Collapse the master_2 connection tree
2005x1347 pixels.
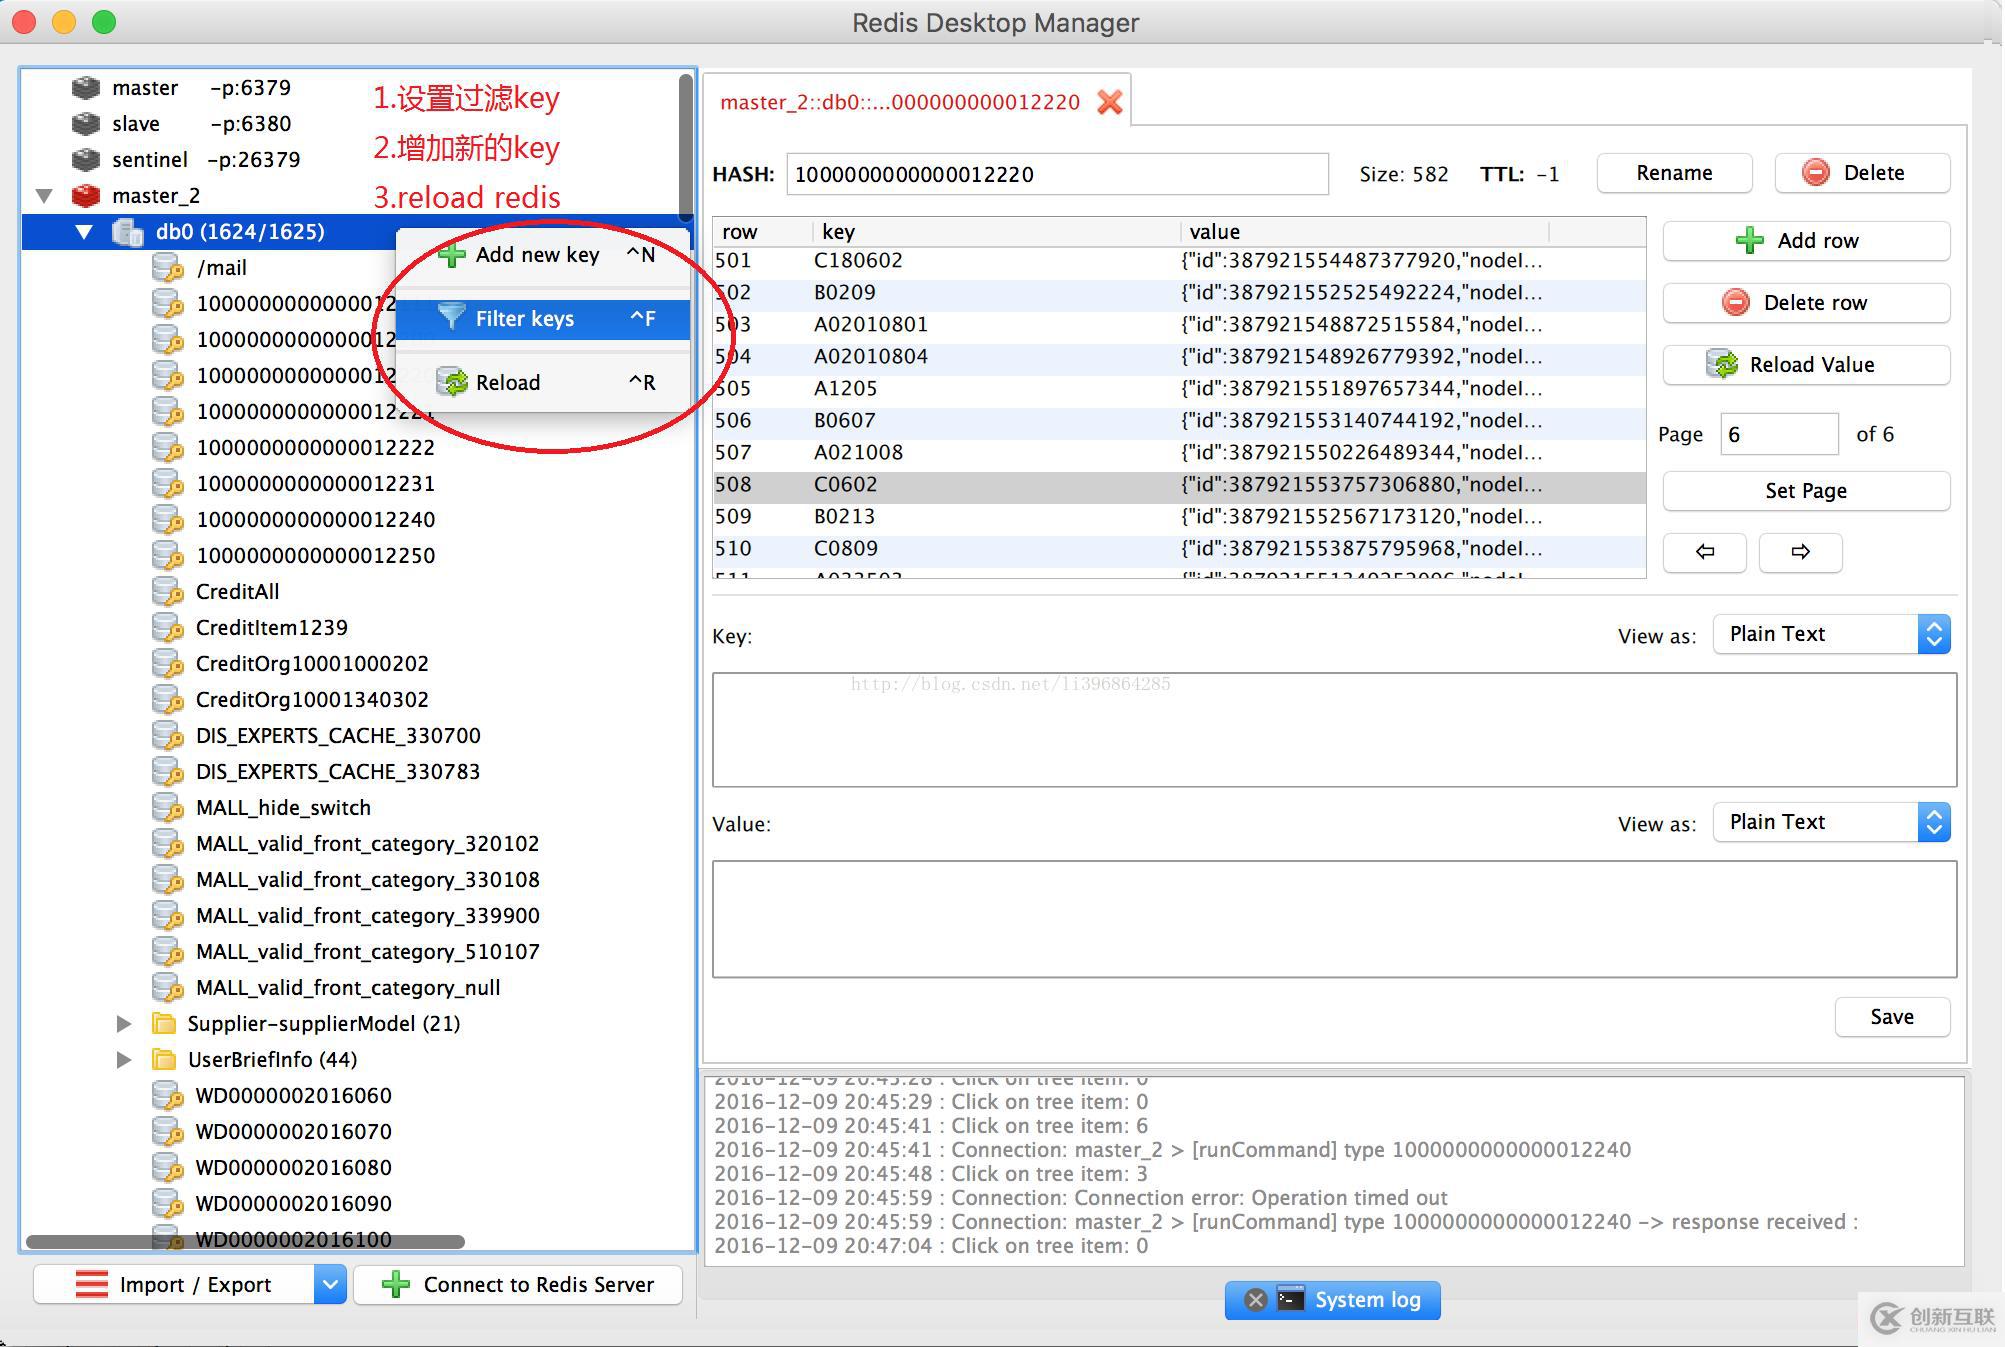click(44, 195)
